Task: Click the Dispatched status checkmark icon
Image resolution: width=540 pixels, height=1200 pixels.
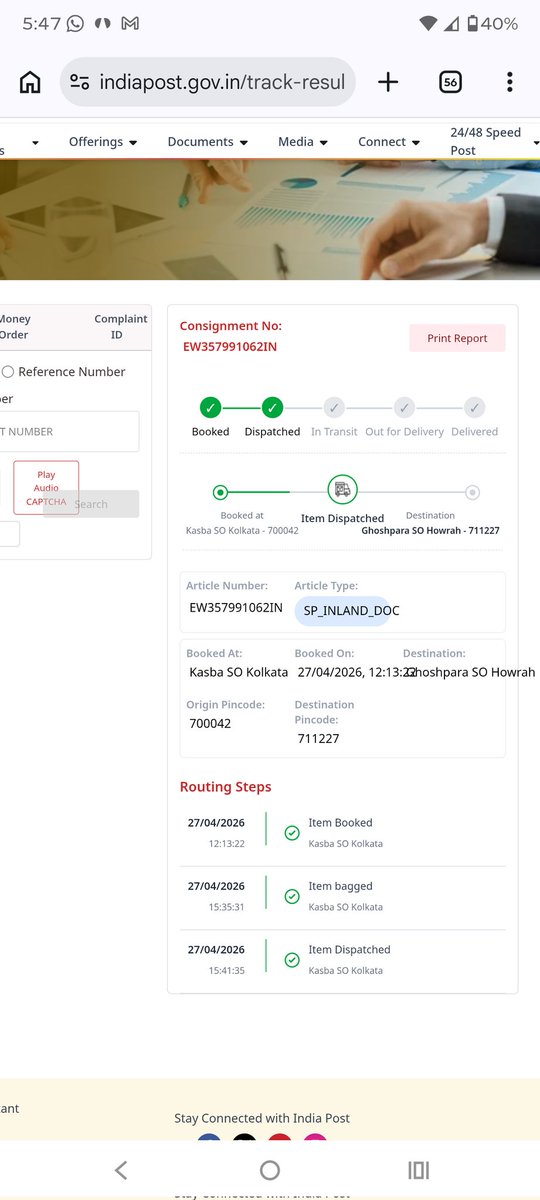Action: coord(272,407)
